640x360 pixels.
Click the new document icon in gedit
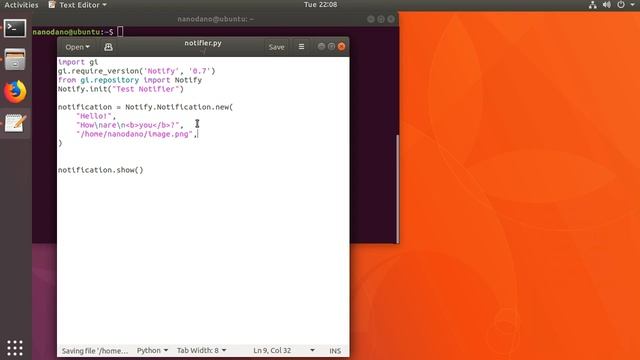click(108, 47)
